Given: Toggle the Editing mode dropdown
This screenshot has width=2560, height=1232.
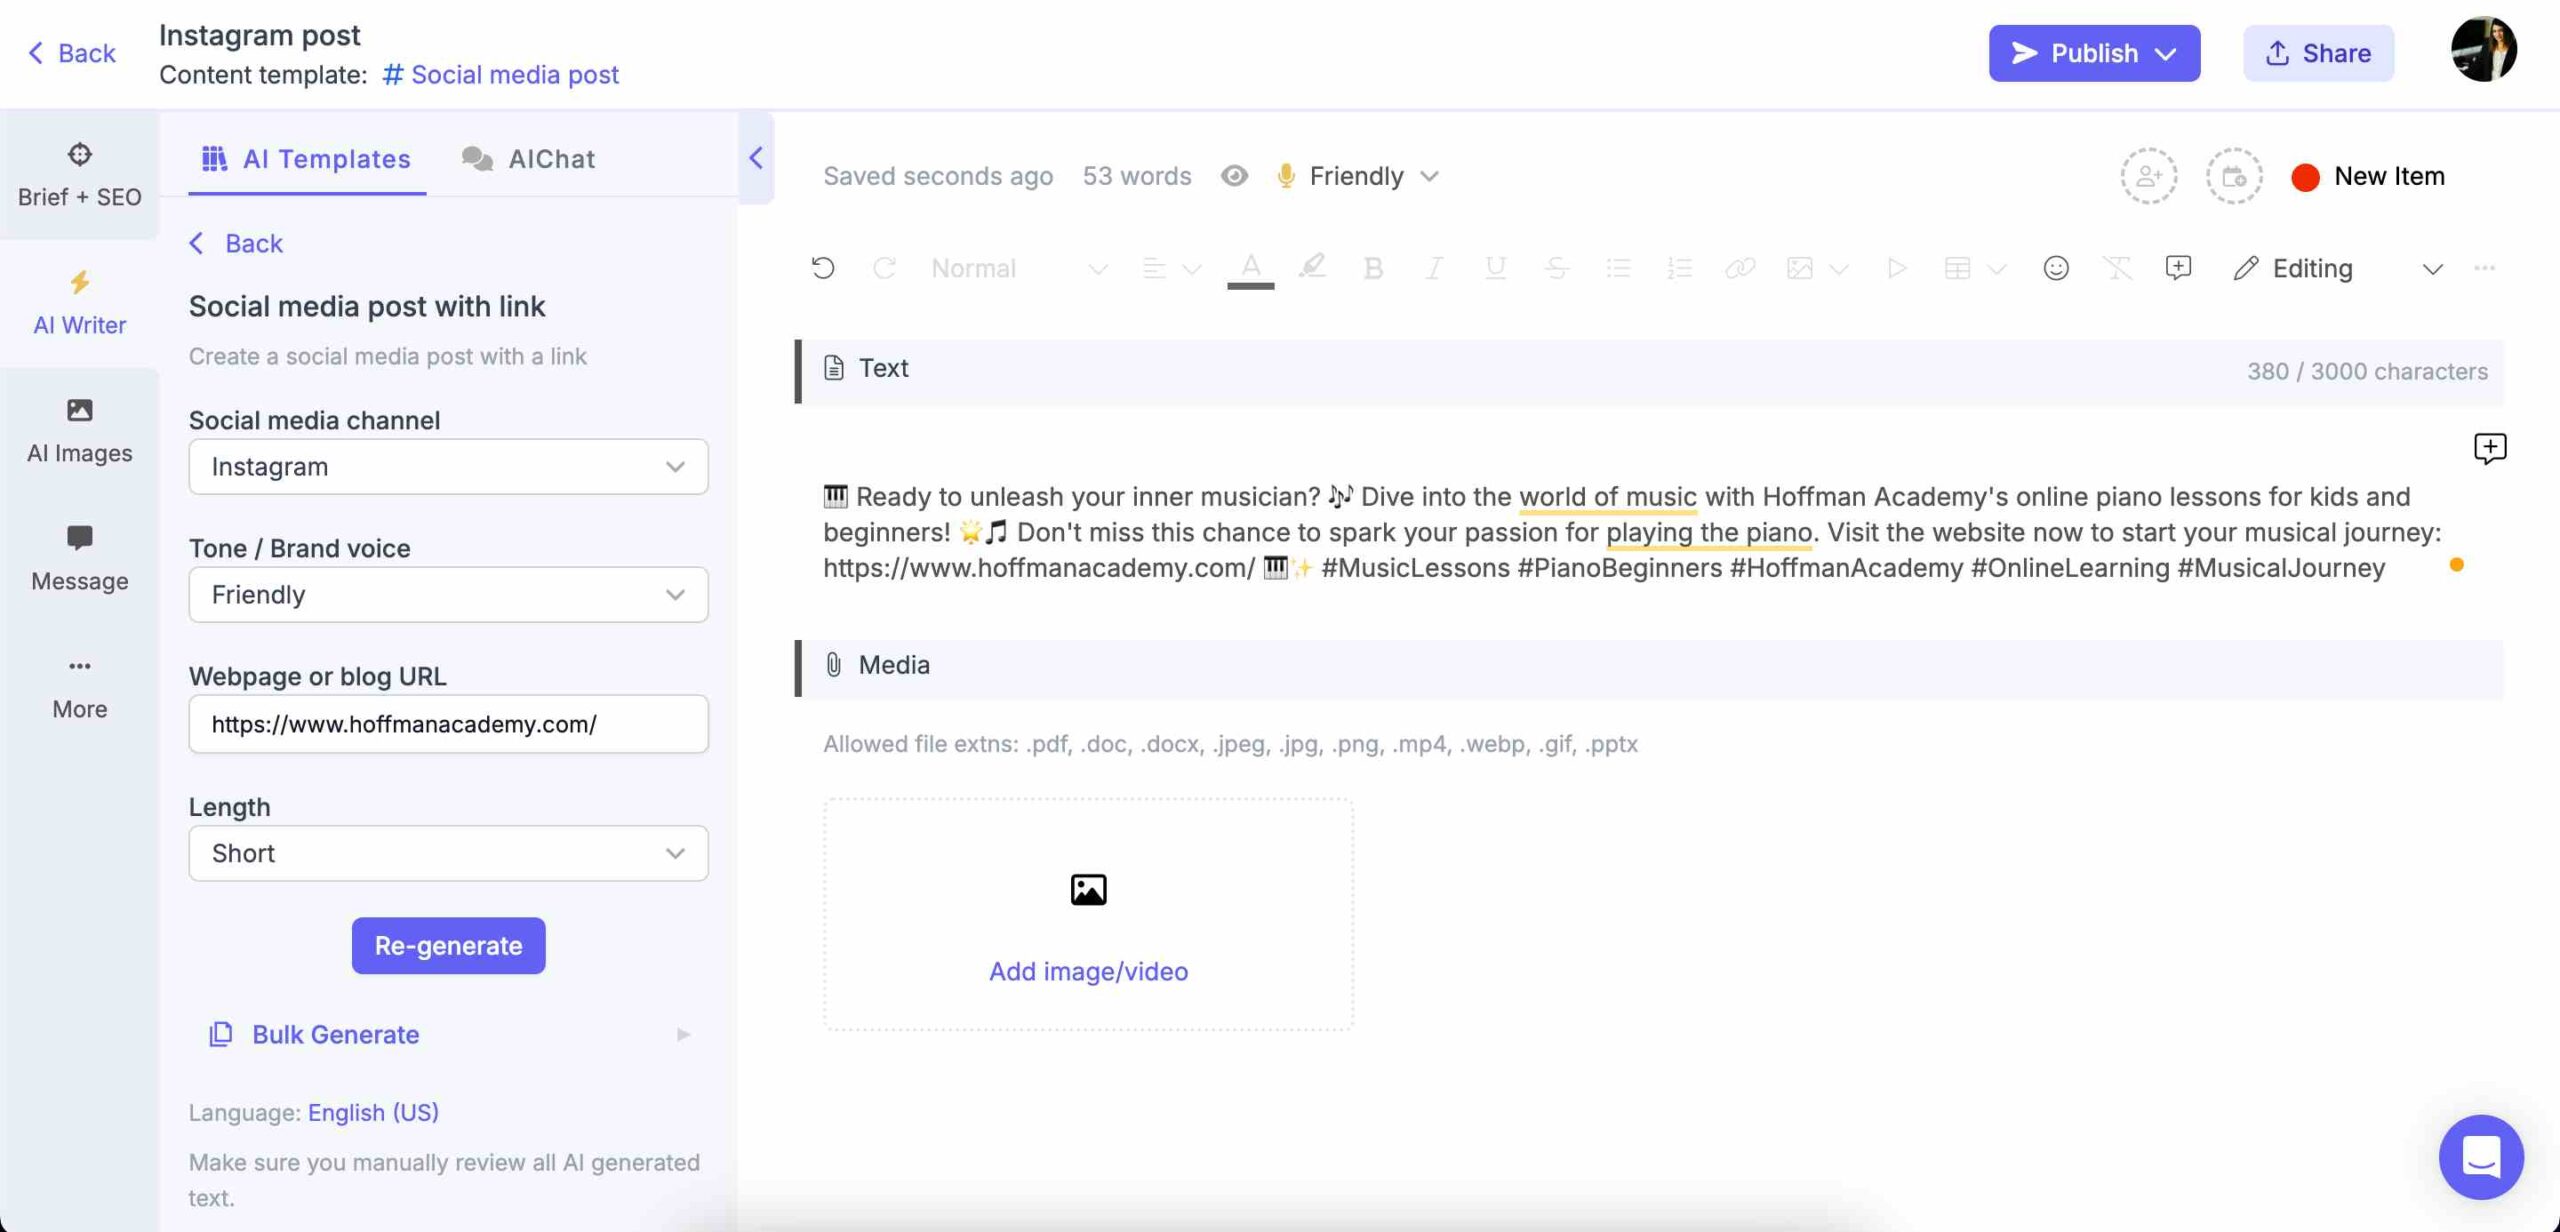Looking at the screenshot, I should tap(2429, 268).
